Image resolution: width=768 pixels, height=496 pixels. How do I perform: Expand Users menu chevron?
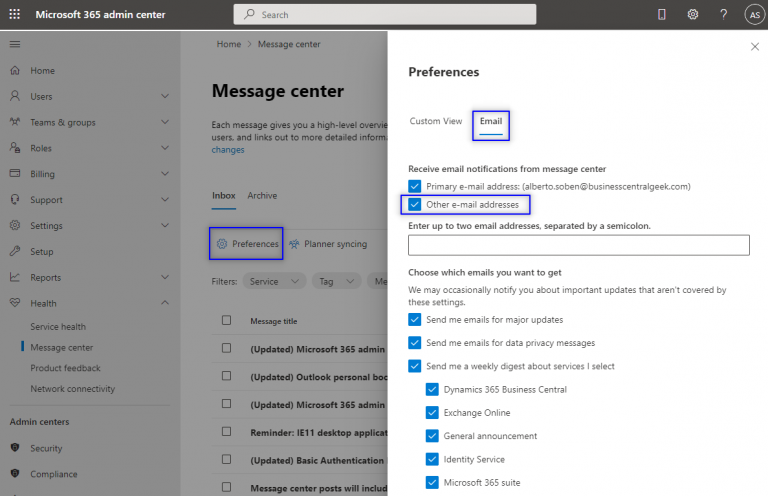(165, 96)
